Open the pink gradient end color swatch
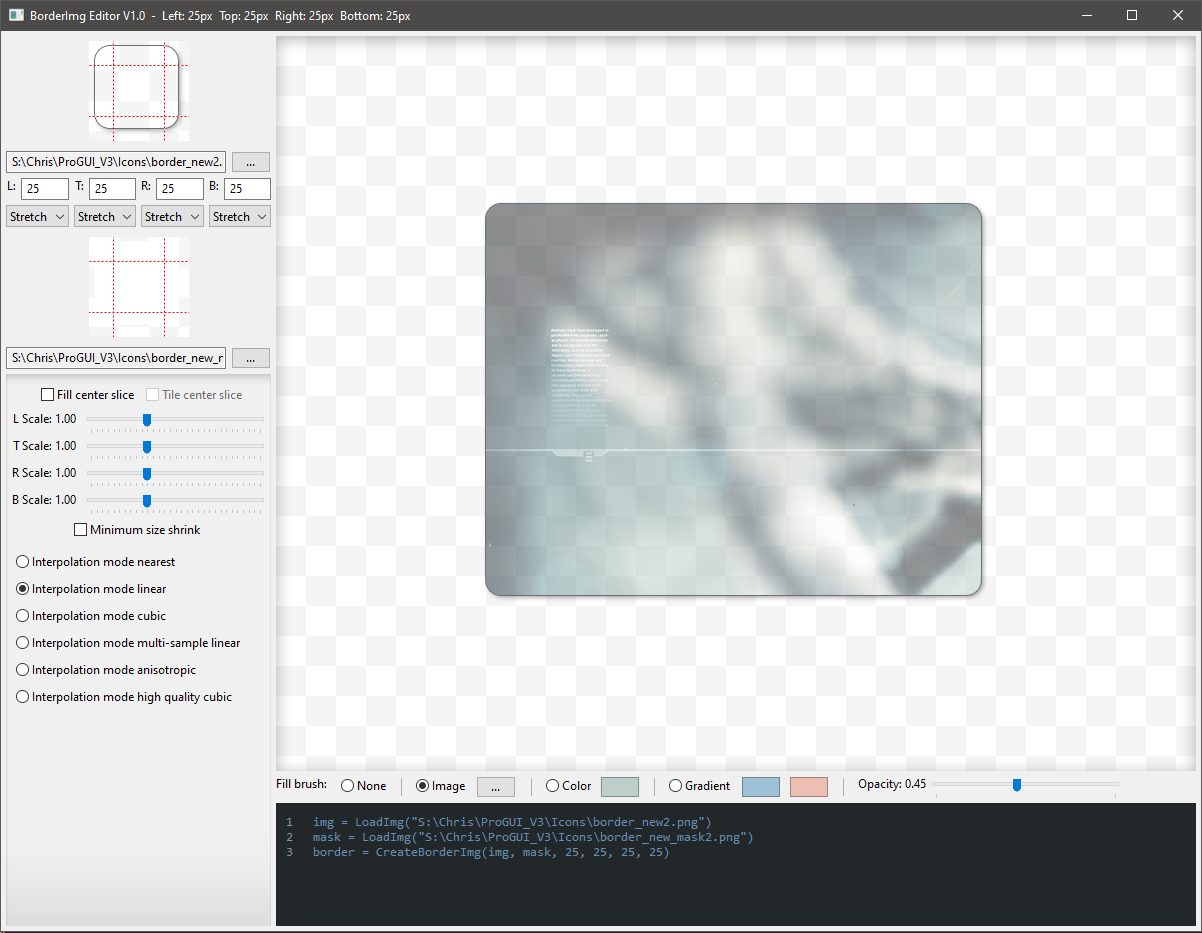The height and width of the screenshot is (933, 1202). [x=809, y=786]
